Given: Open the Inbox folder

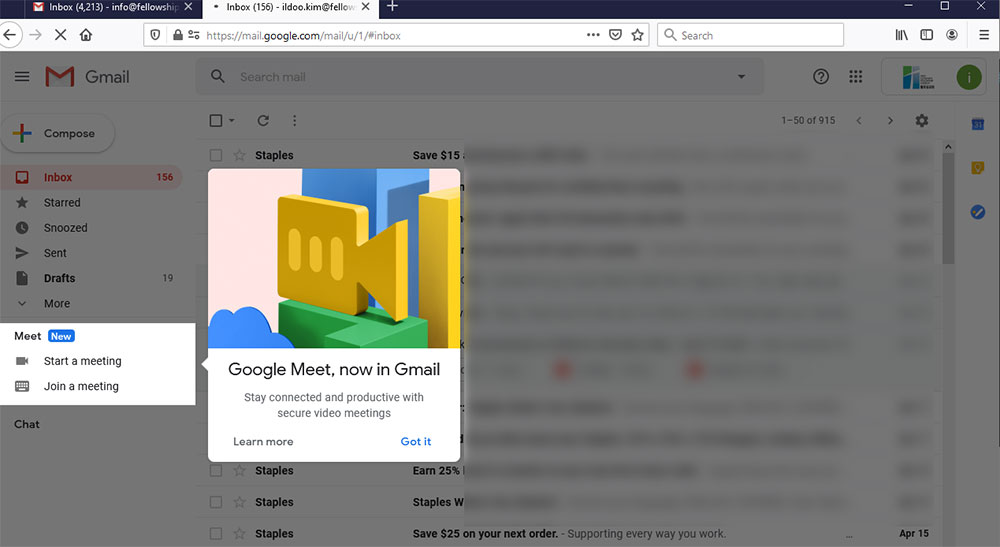Looking at the screenshot, I should pos(91,177).
